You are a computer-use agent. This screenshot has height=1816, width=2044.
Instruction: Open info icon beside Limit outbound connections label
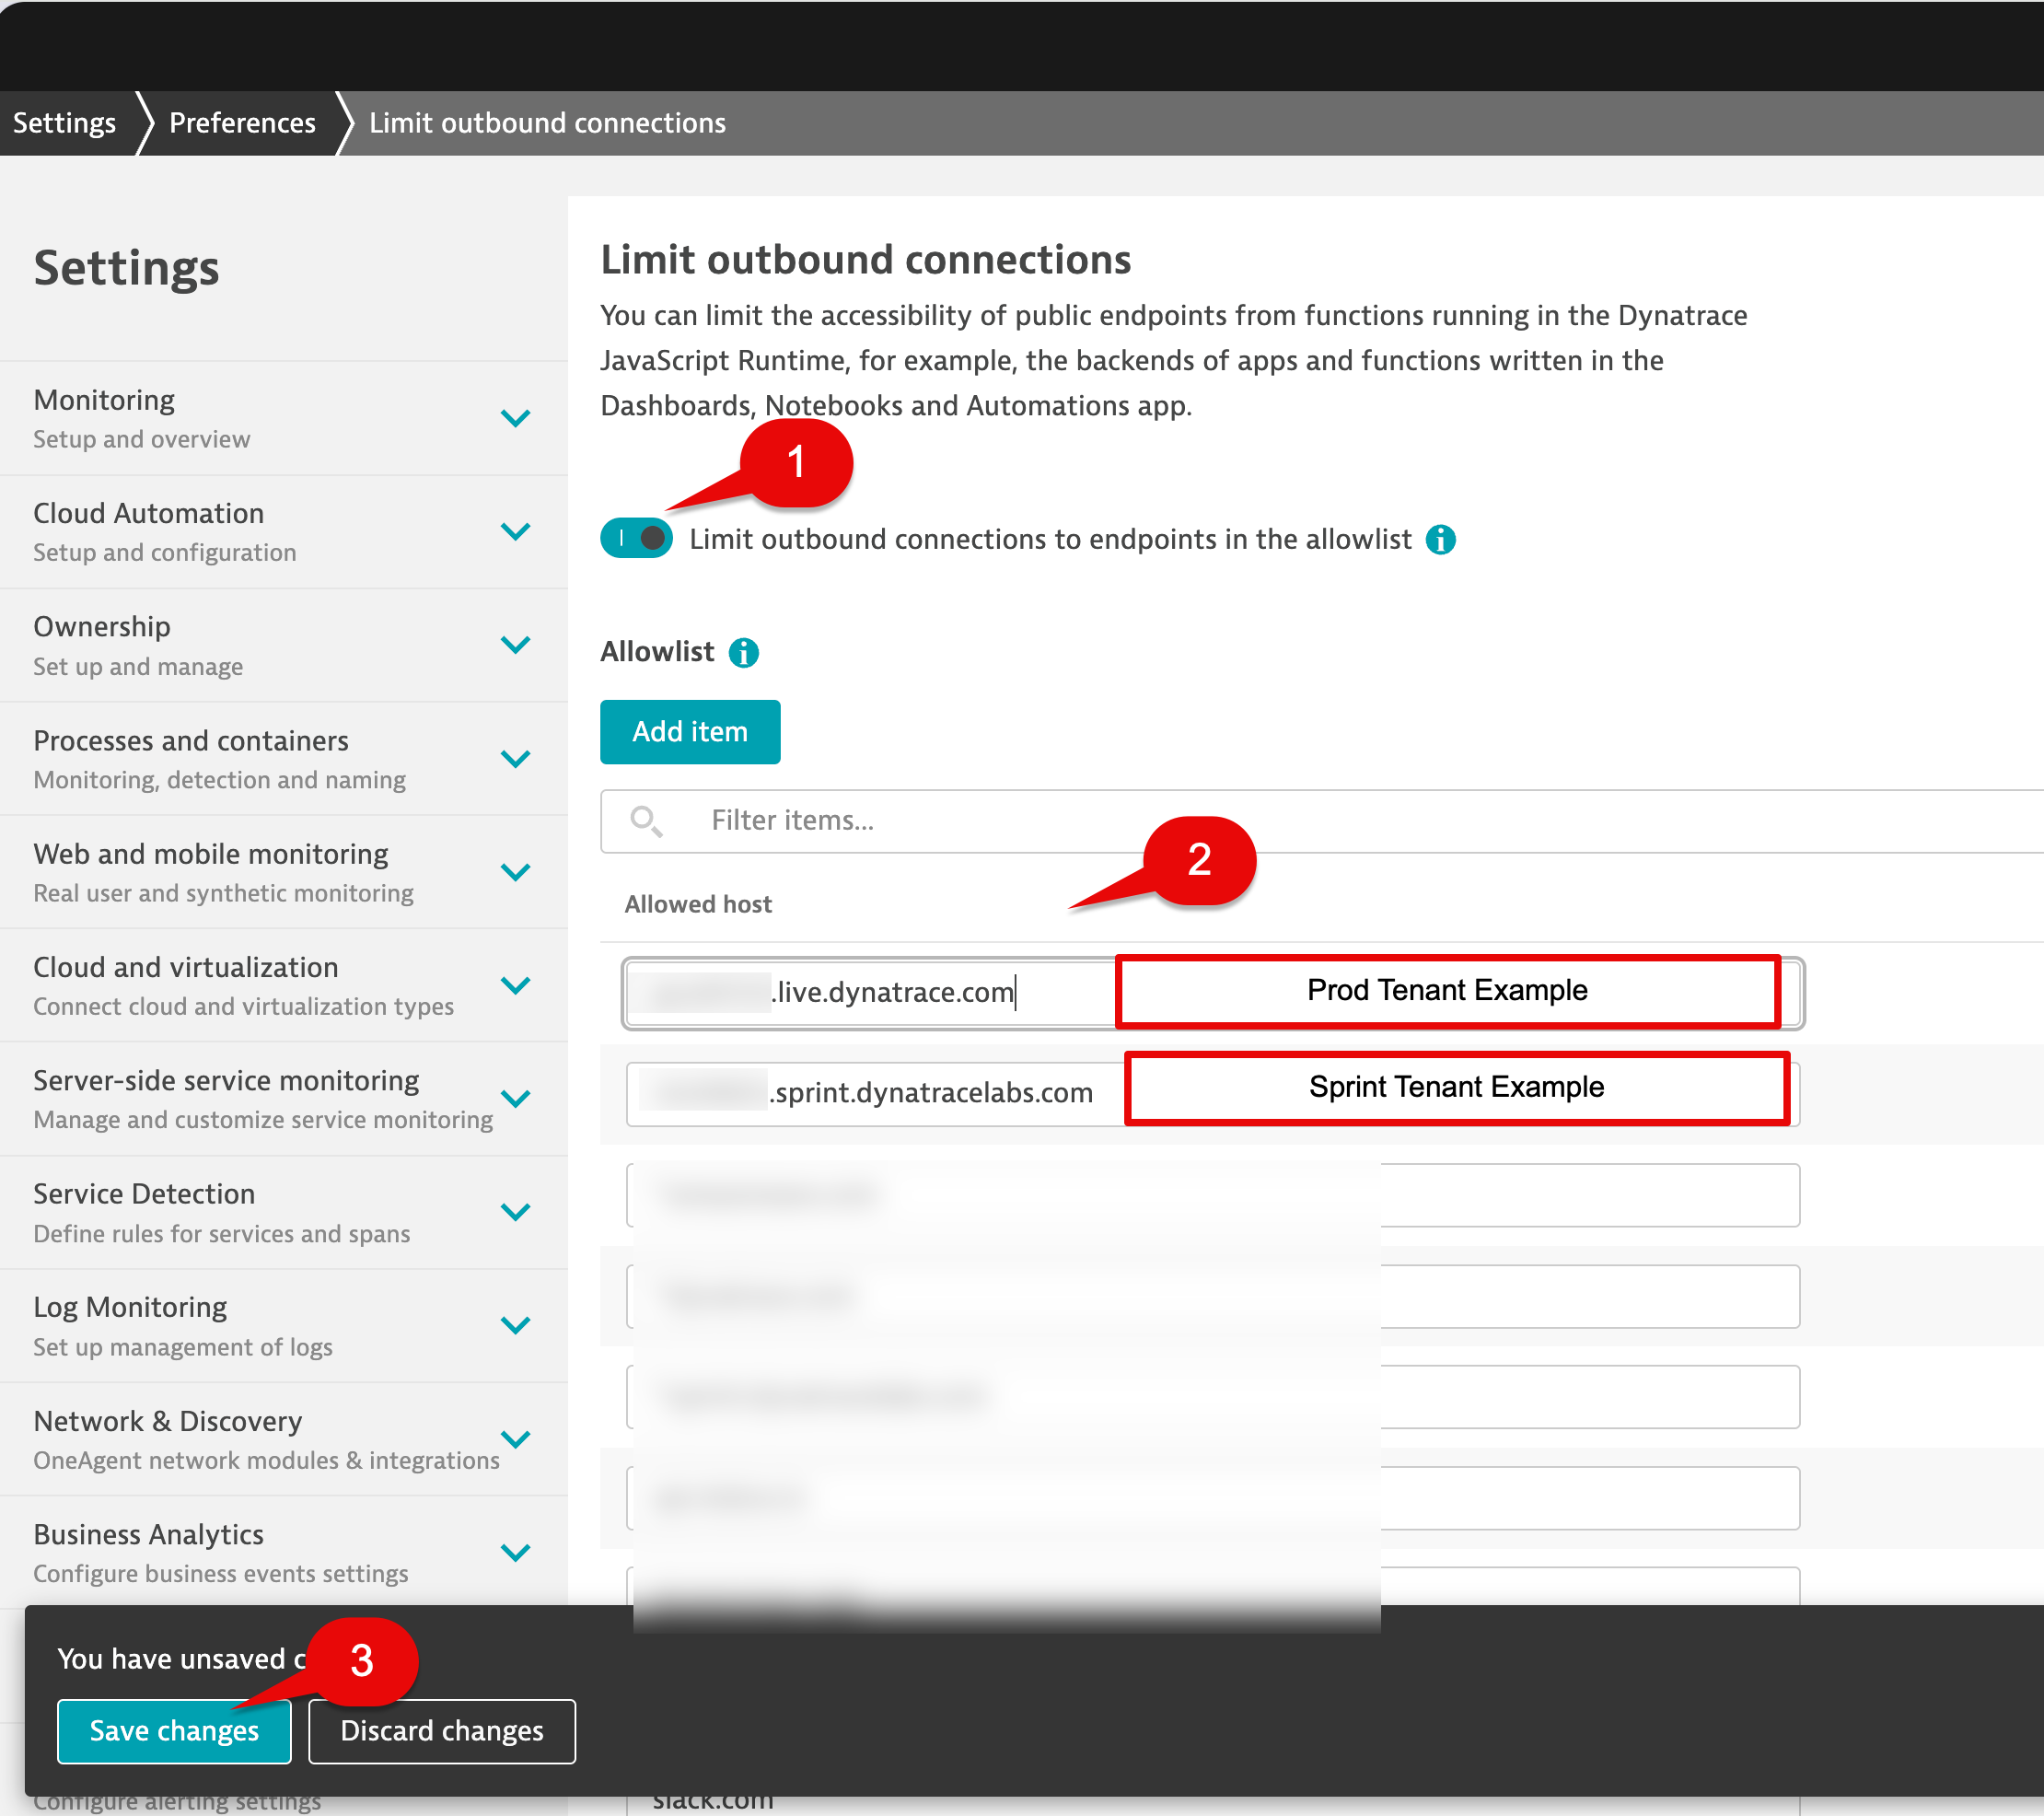1440,540
